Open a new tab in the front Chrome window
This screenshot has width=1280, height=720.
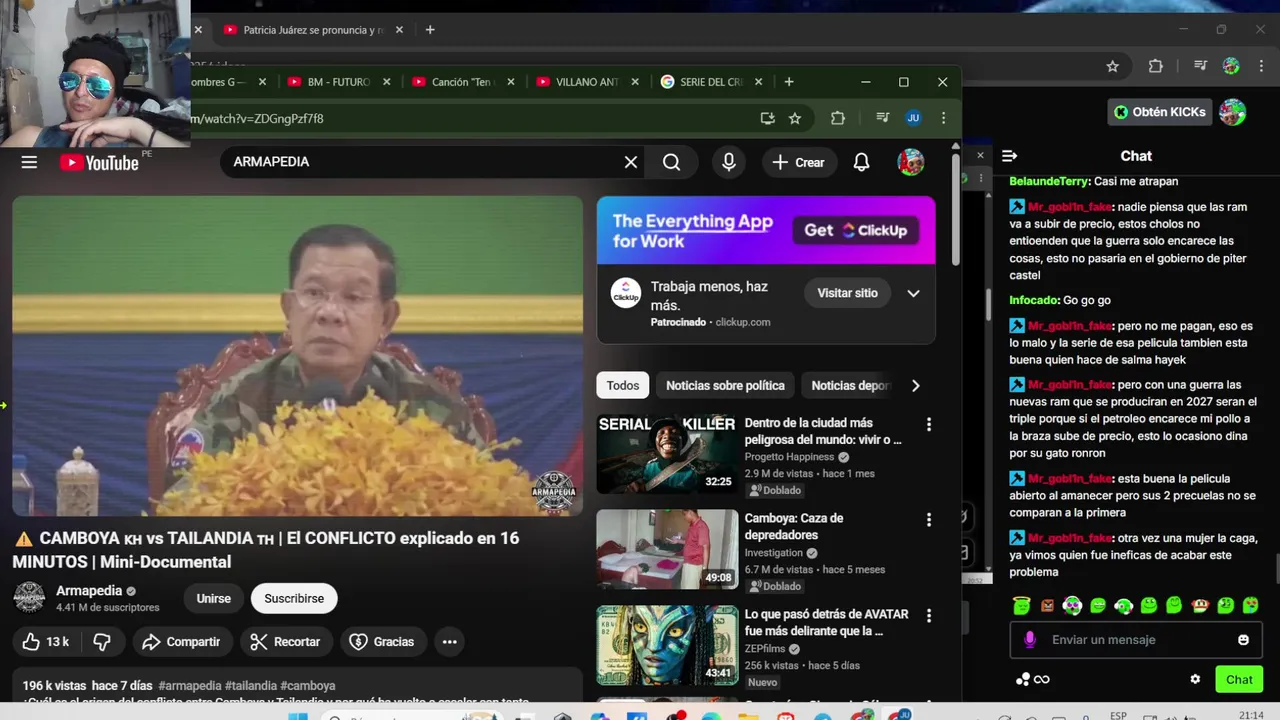click(789, 82)
